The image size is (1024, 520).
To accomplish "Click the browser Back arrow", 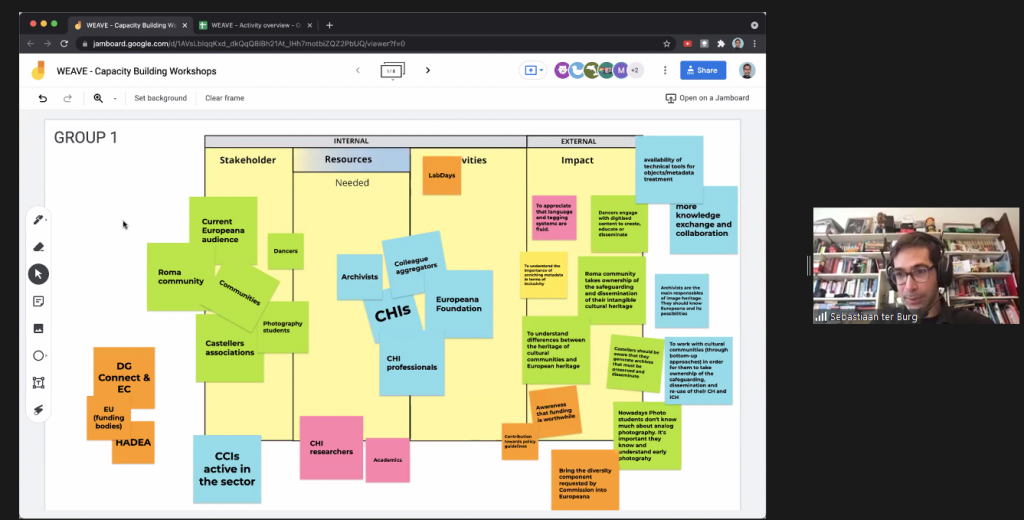I will coord(31,44).
